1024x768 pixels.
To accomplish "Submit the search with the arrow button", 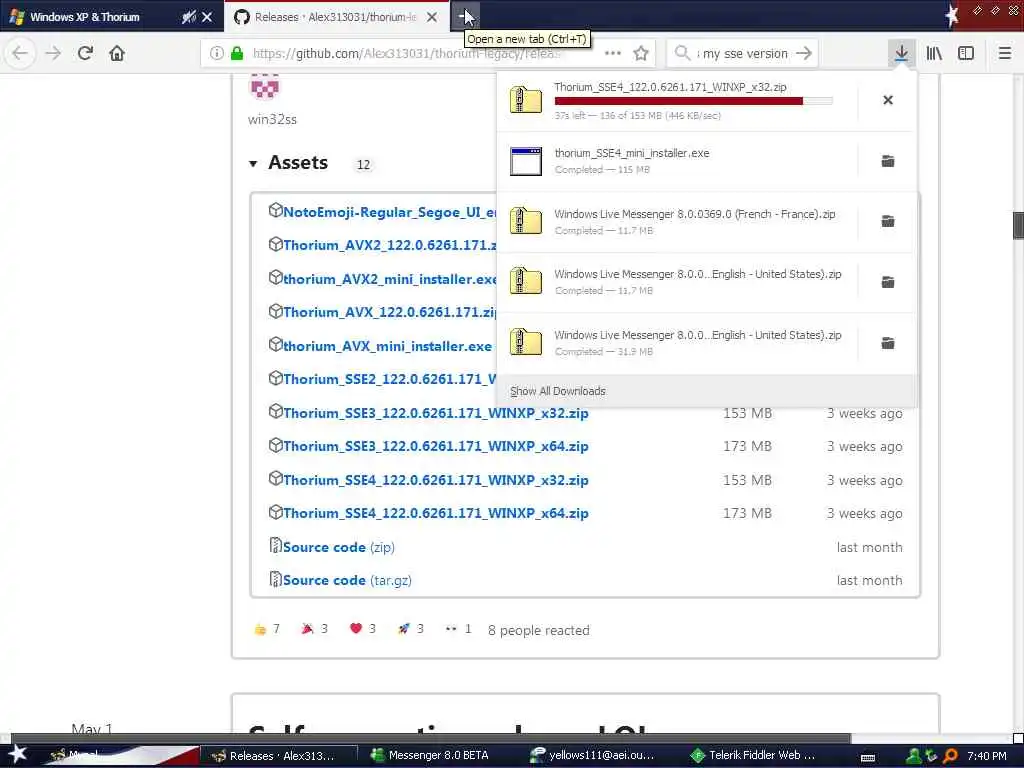I will point(804,53).
